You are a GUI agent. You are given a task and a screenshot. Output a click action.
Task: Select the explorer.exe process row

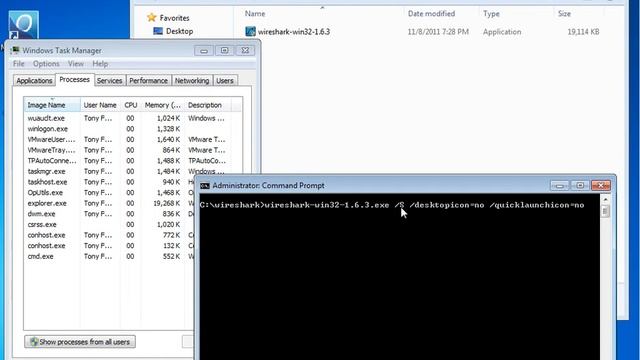pyautogui.click(x=109, y=203)
